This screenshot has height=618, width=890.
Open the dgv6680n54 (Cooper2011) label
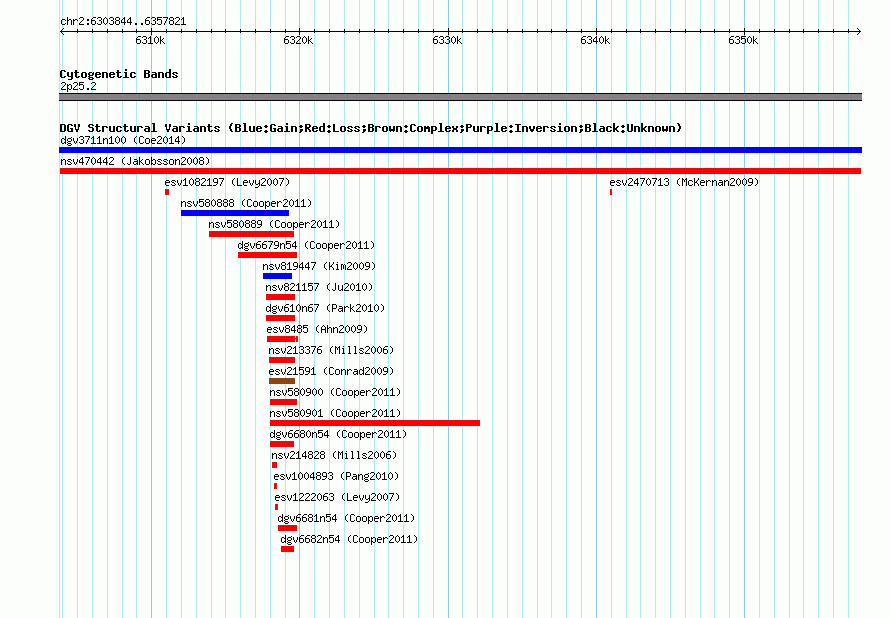tap(338, 434)
